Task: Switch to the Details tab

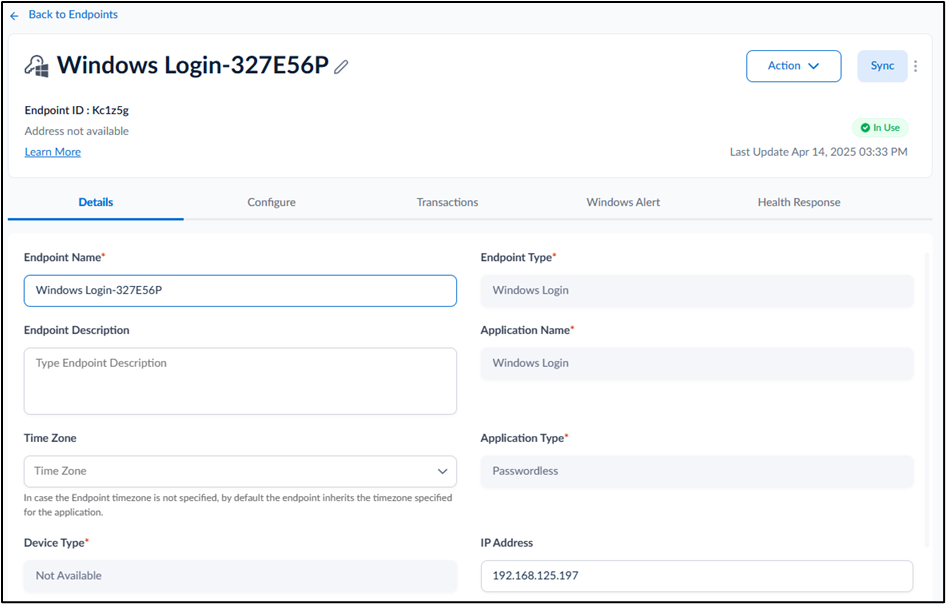Action: pos(96,202)
